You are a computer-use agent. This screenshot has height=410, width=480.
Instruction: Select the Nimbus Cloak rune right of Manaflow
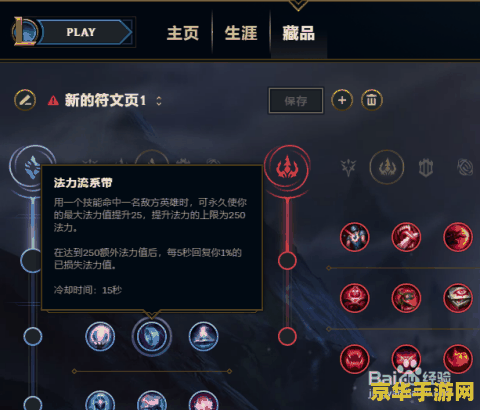203,337
